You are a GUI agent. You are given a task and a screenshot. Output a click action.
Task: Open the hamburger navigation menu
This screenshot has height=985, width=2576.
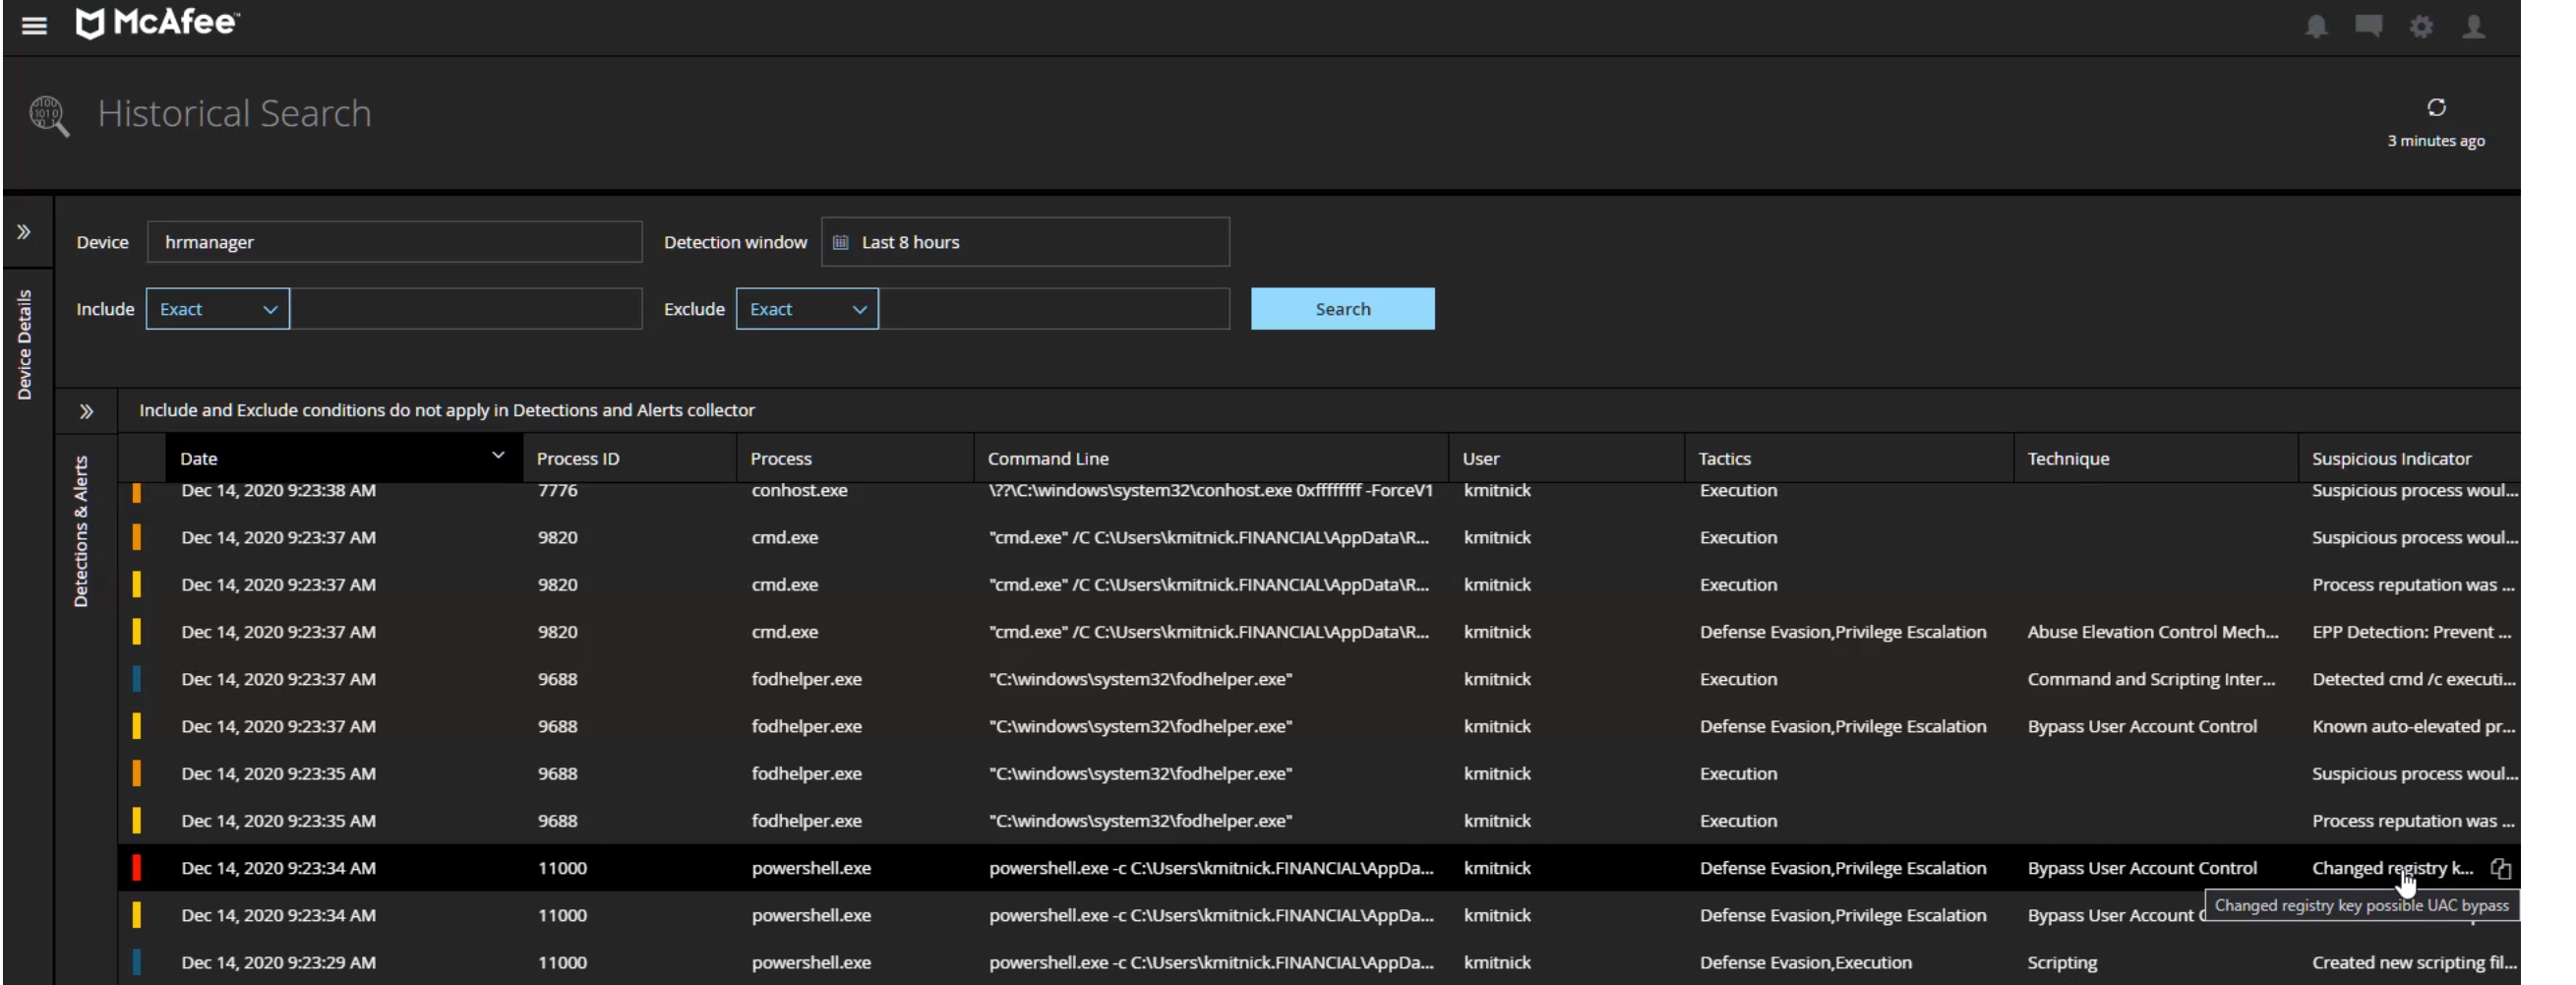click(x=34, y=25)
